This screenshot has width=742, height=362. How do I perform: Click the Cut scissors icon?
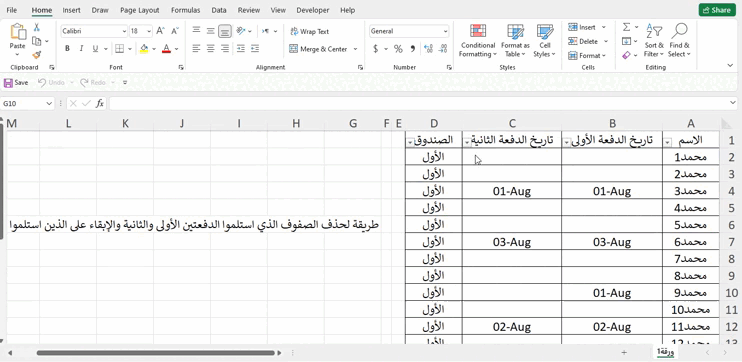(37, 27)
